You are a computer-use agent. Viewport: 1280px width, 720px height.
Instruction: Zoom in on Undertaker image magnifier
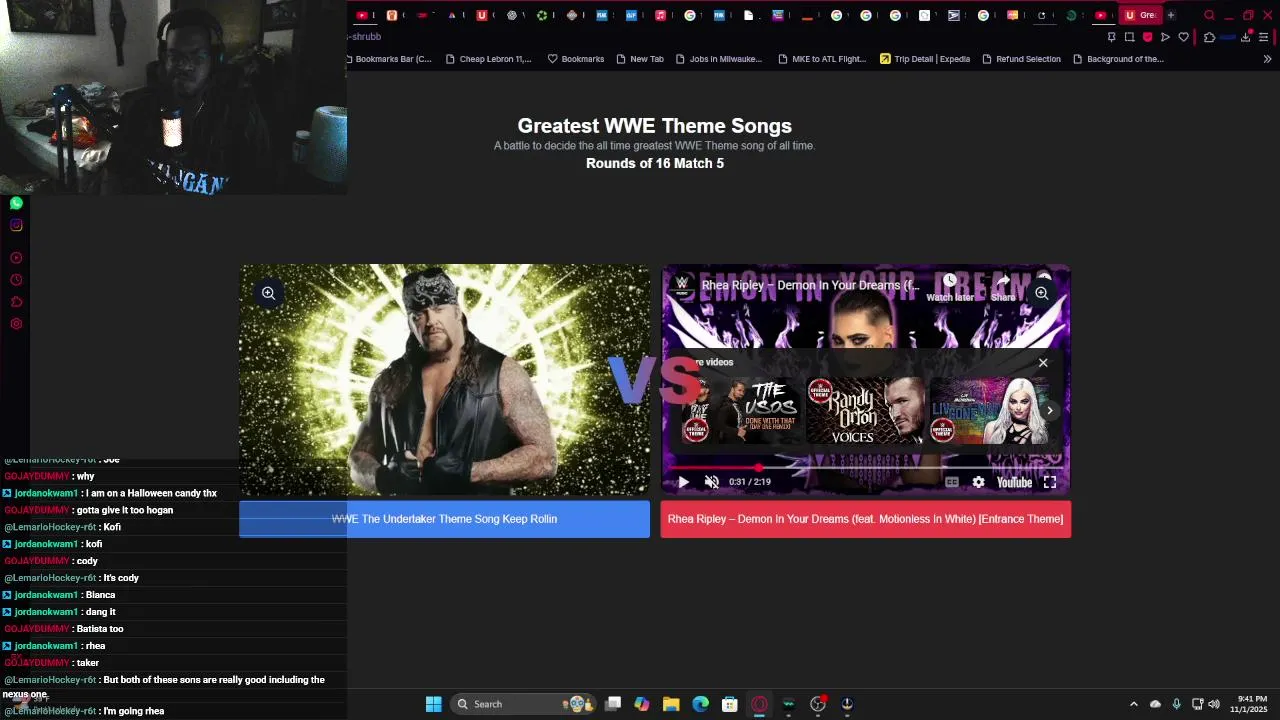(x=268, y=293)
